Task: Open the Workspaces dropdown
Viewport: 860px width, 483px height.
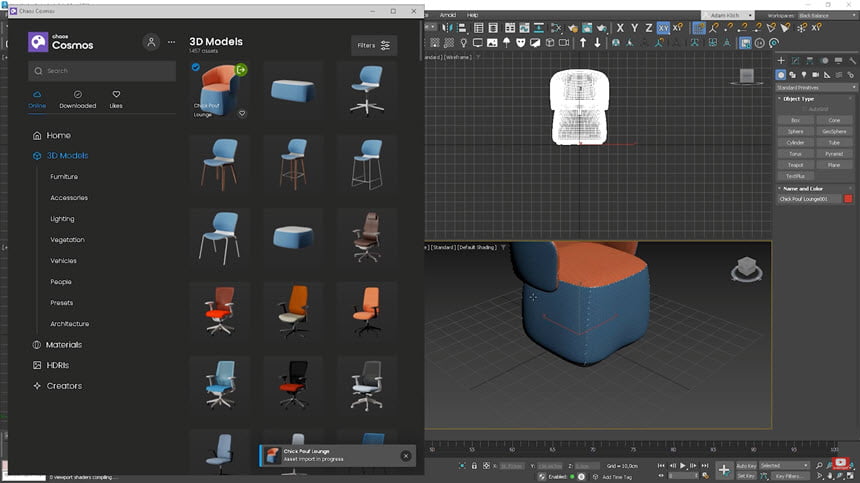Action: [827, 15]
